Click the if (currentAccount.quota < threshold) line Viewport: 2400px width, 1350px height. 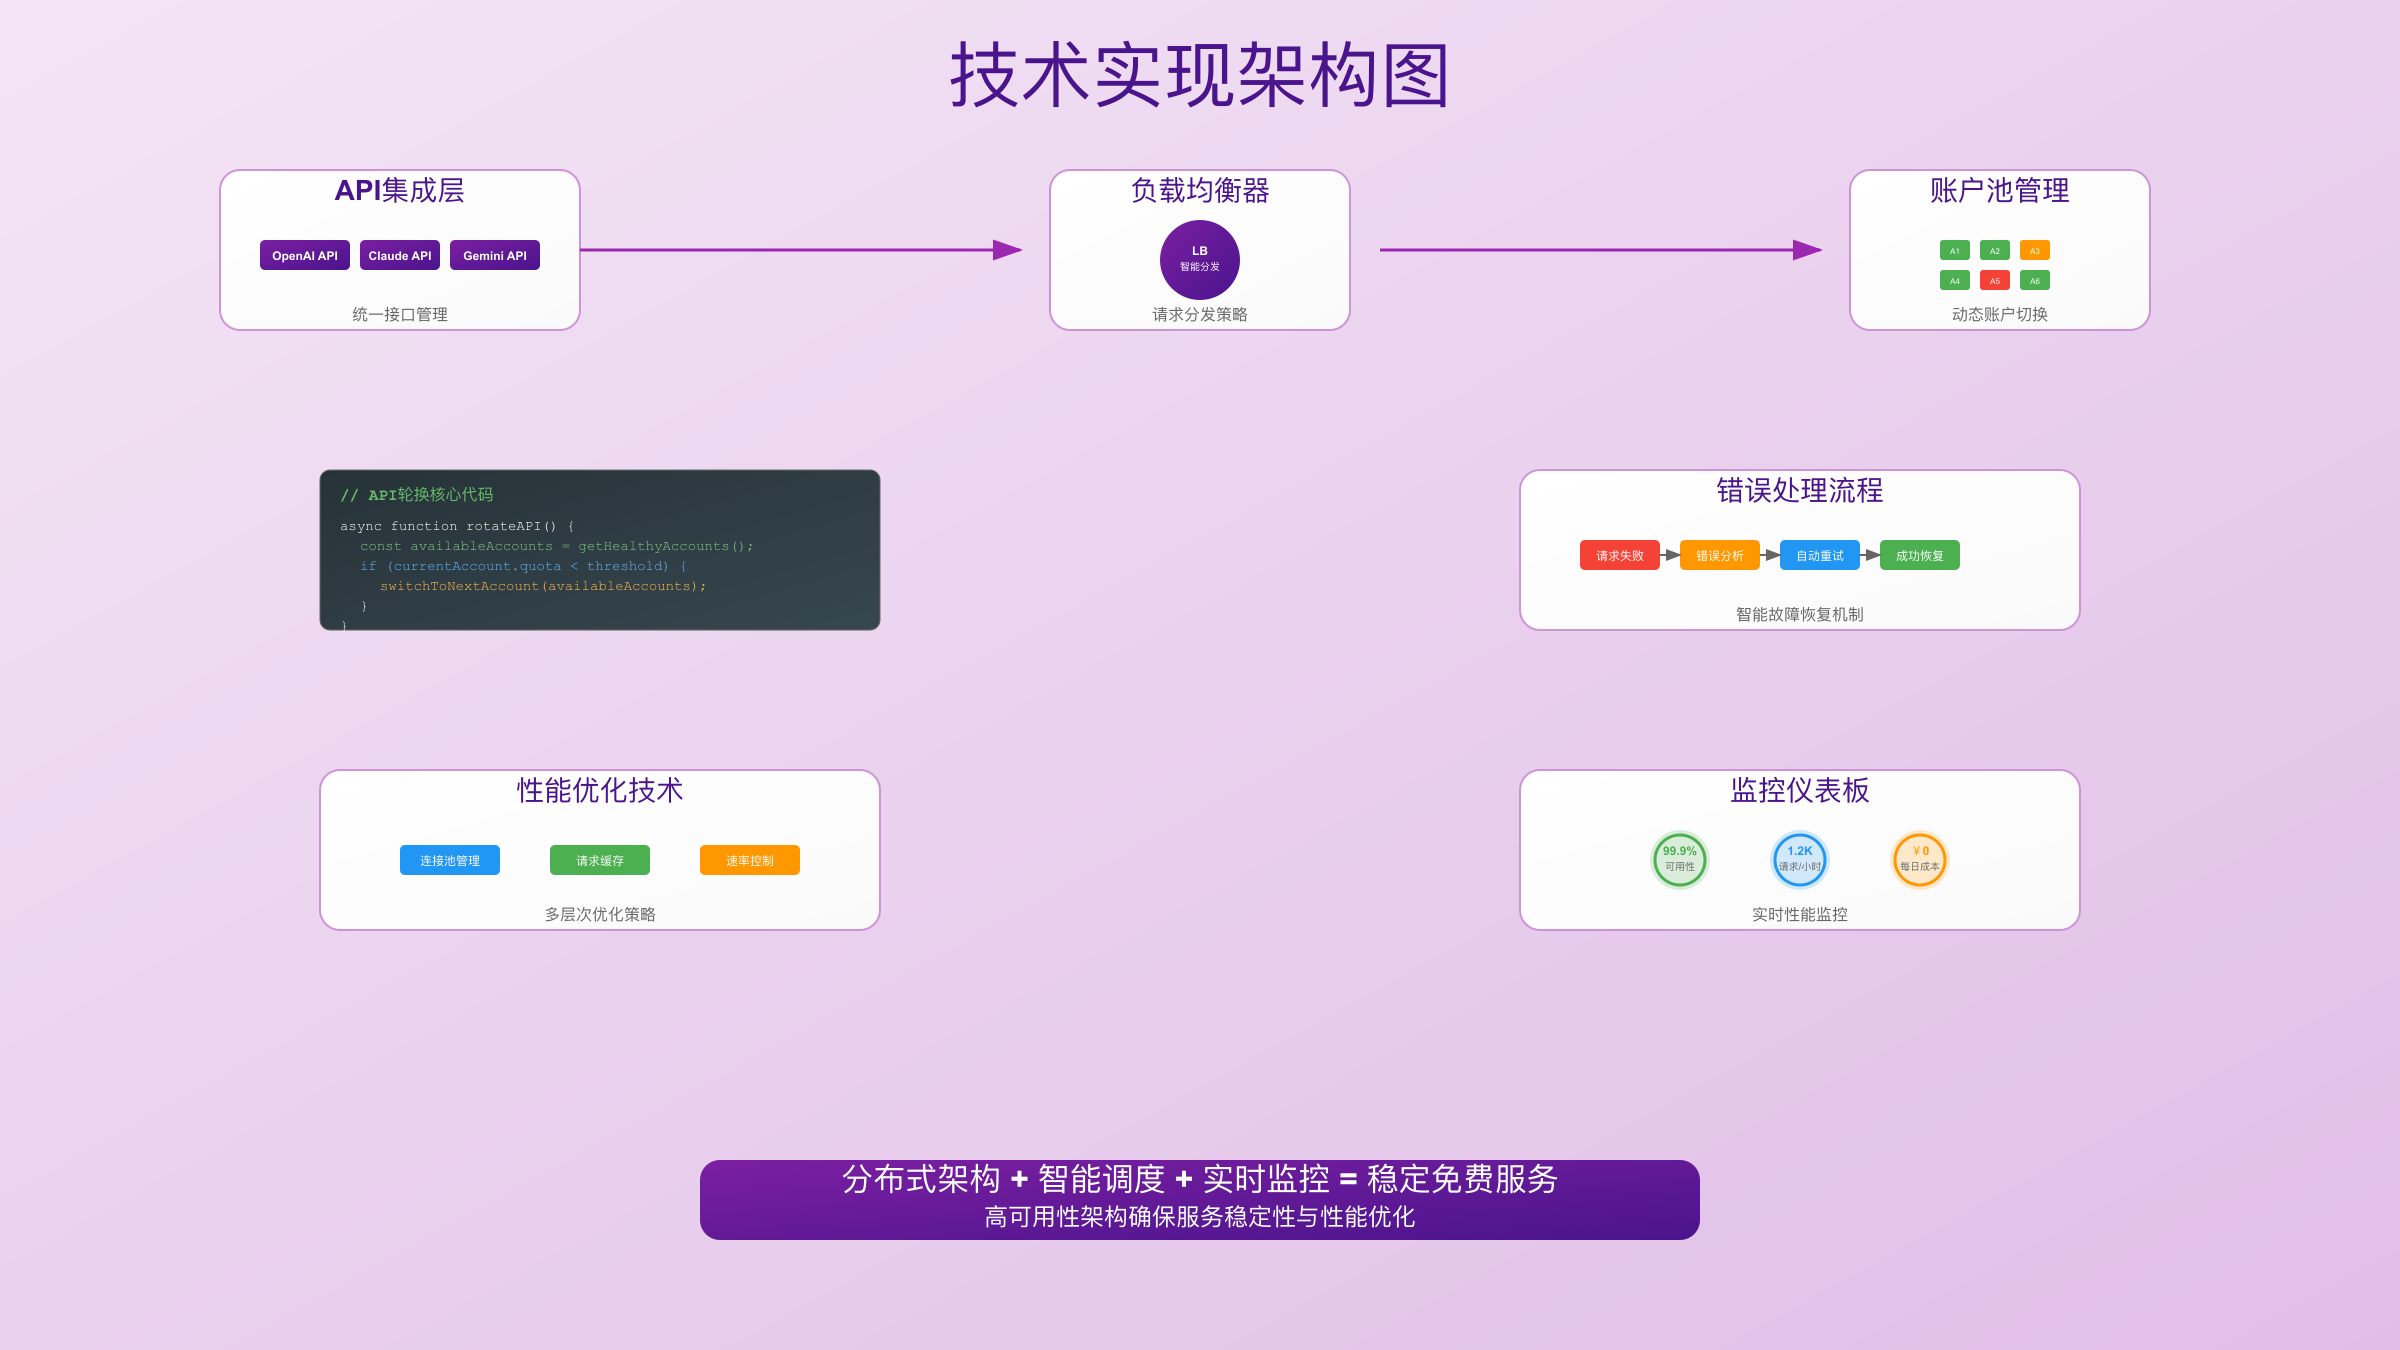pyautogui.click(x=523, y=566)
